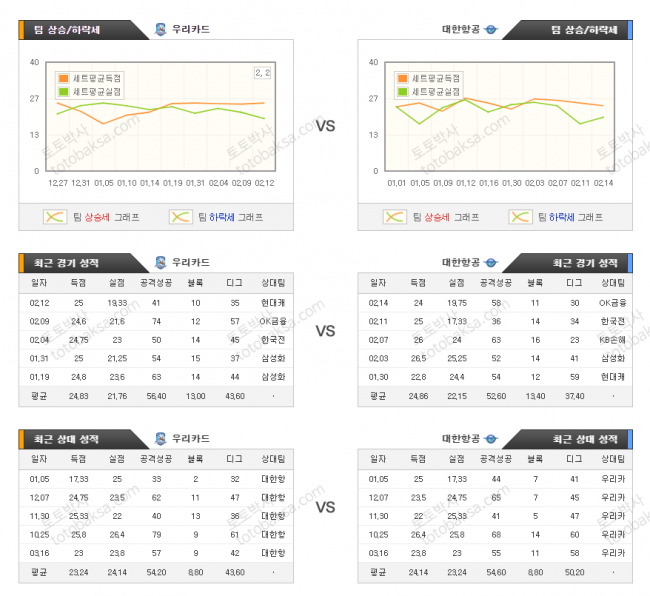Click the 평균 row in Korean Air head-to-head table
The width and height of the screenshot is (650, 596).
(494, 572)
